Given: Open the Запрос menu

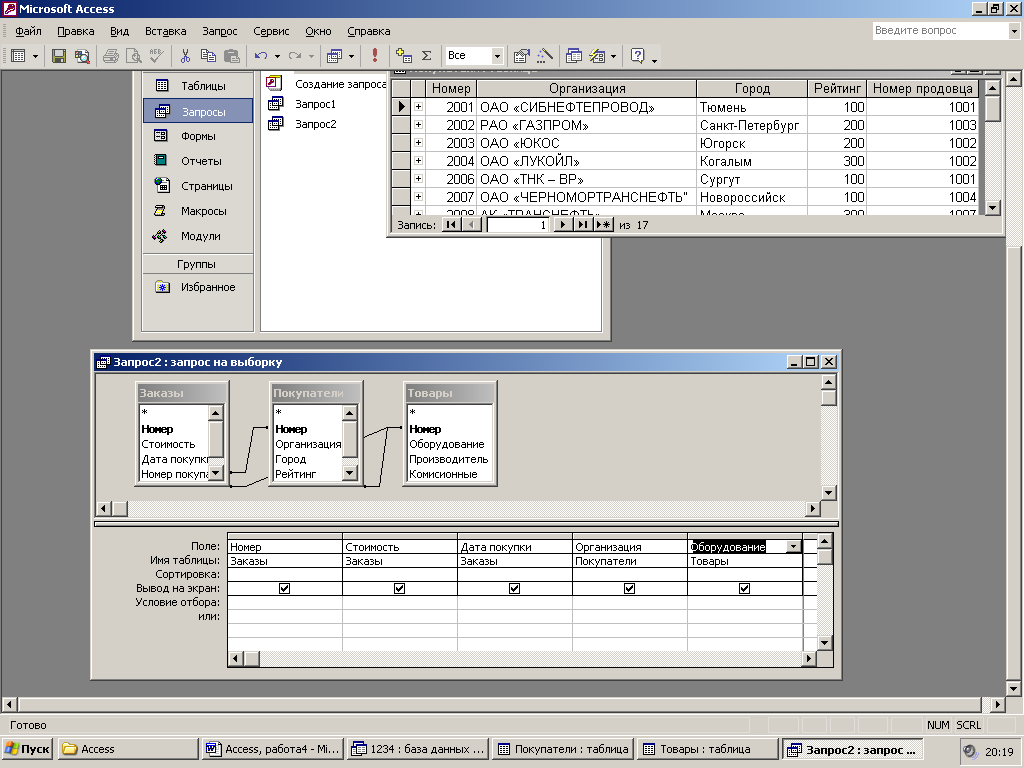Looking at the screenshot, I should pyautogui.click(x=220, y=31).
